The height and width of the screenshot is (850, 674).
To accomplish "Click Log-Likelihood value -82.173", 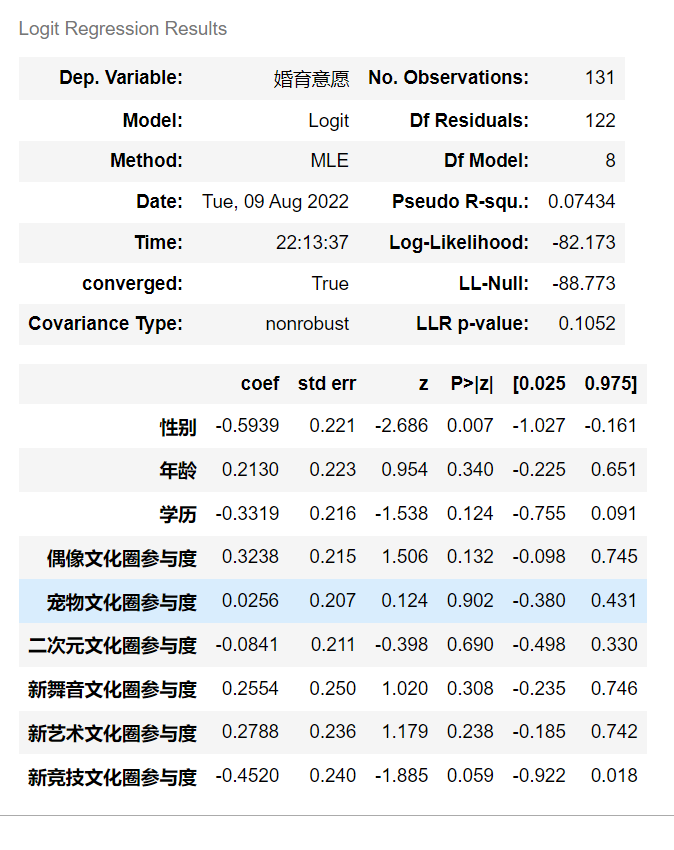I will coord(584,242).
